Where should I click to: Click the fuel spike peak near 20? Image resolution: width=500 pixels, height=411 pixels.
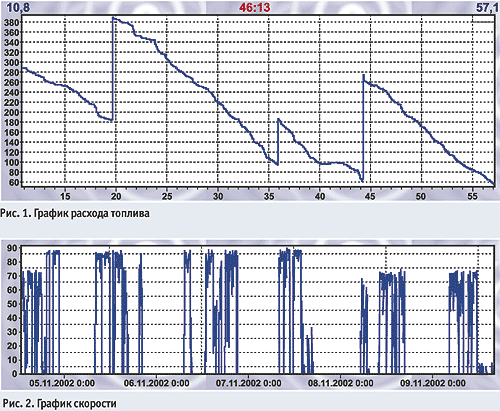tap(113, 18)
